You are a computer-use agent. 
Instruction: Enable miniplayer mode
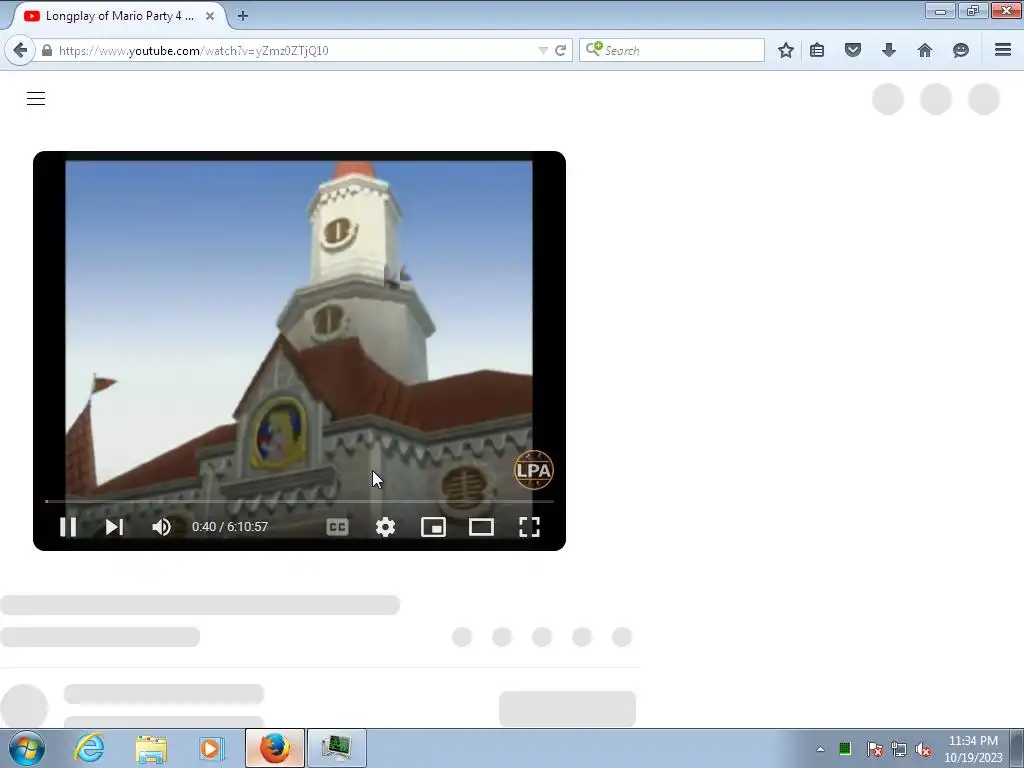coord(433,527)
